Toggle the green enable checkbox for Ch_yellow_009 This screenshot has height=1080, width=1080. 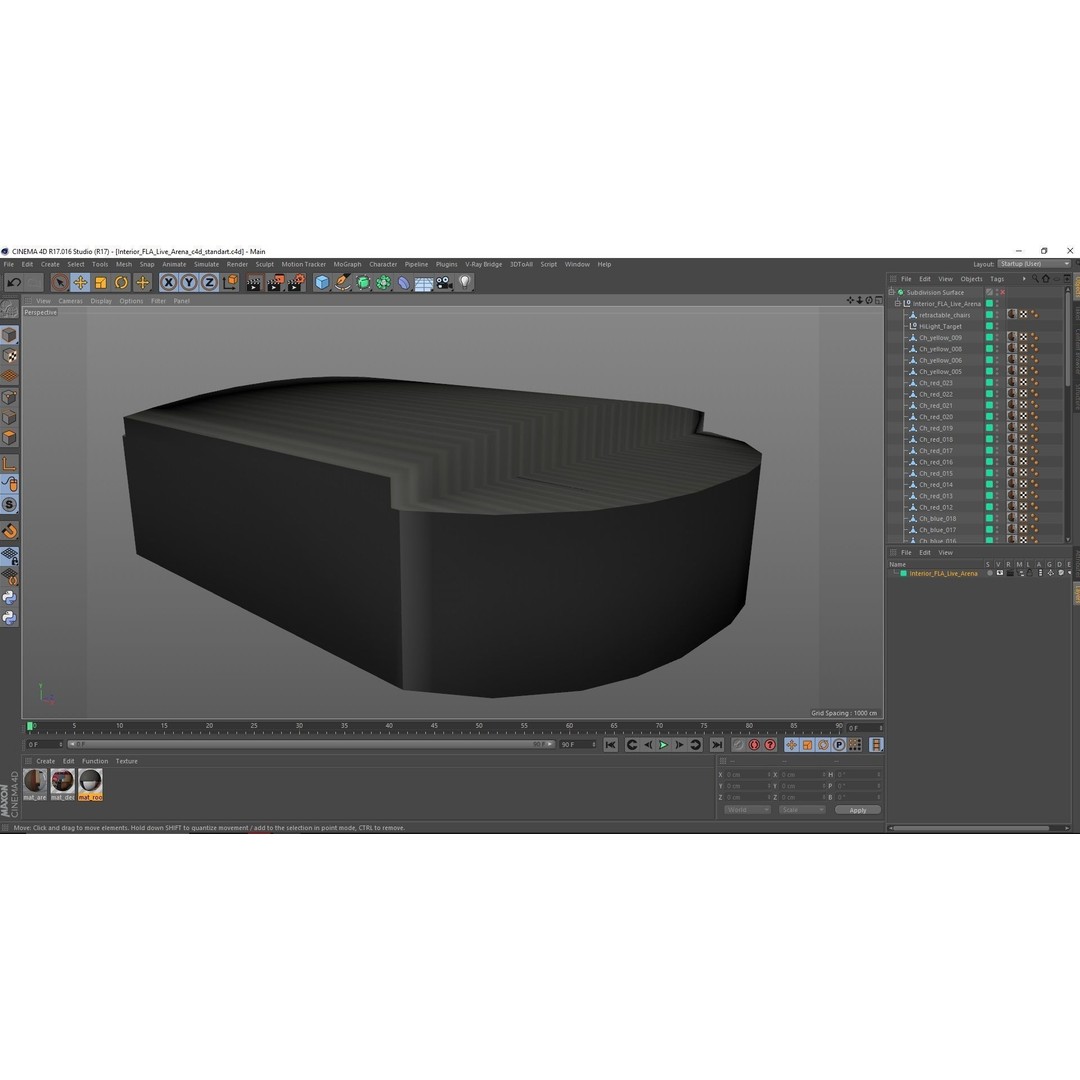coord(989,338)
